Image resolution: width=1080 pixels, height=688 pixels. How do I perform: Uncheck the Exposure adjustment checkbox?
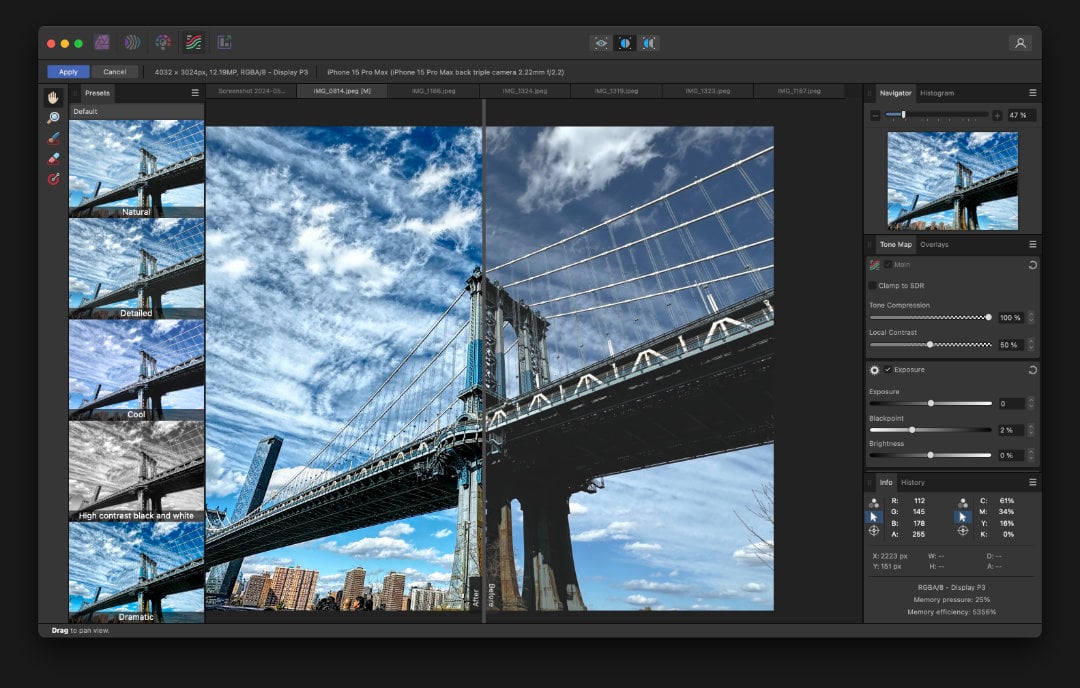(x=890, y=369)
